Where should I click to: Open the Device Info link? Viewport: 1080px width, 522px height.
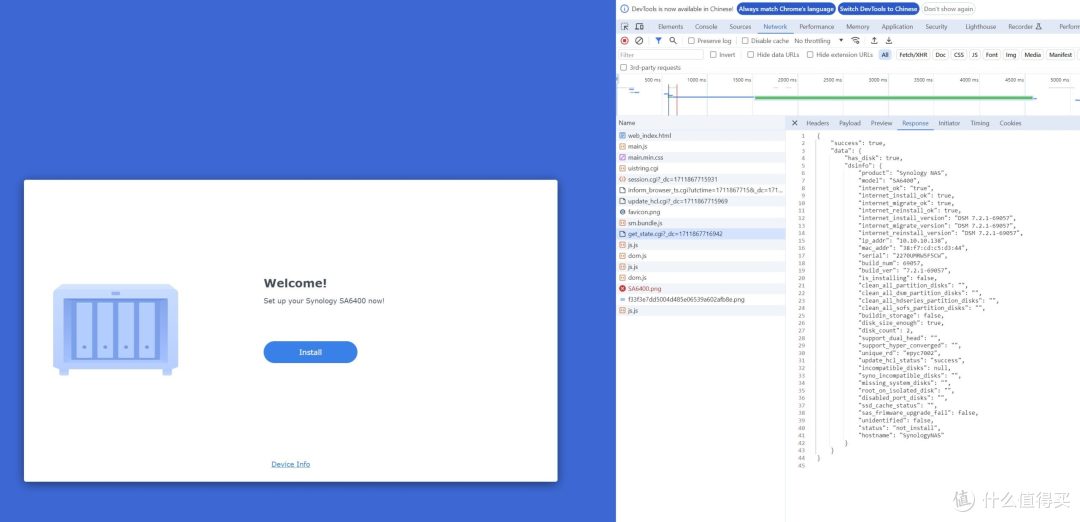coord(291,464)
